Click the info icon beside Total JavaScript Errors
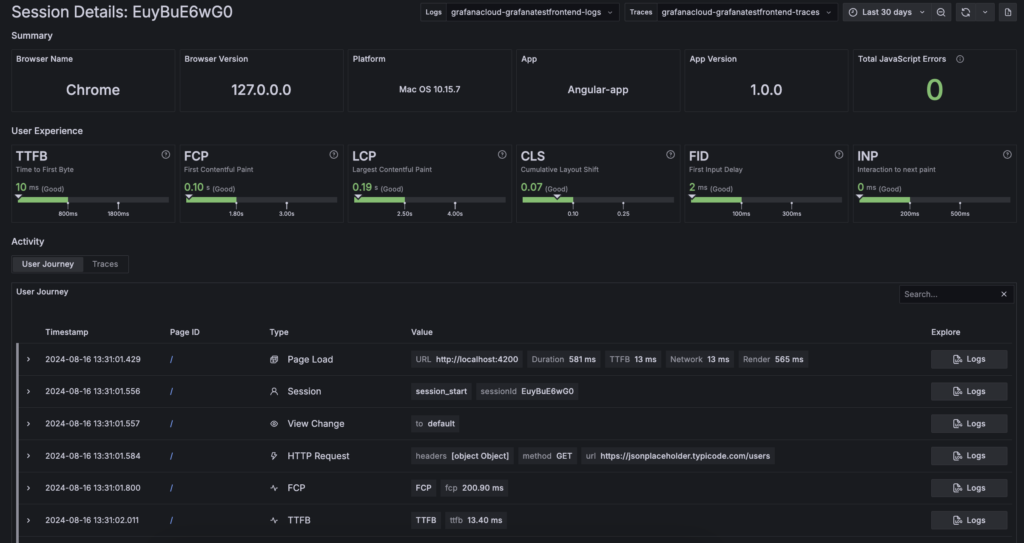Image resolution: width=1024 pixels, height=543 pixels. (960, 59)
